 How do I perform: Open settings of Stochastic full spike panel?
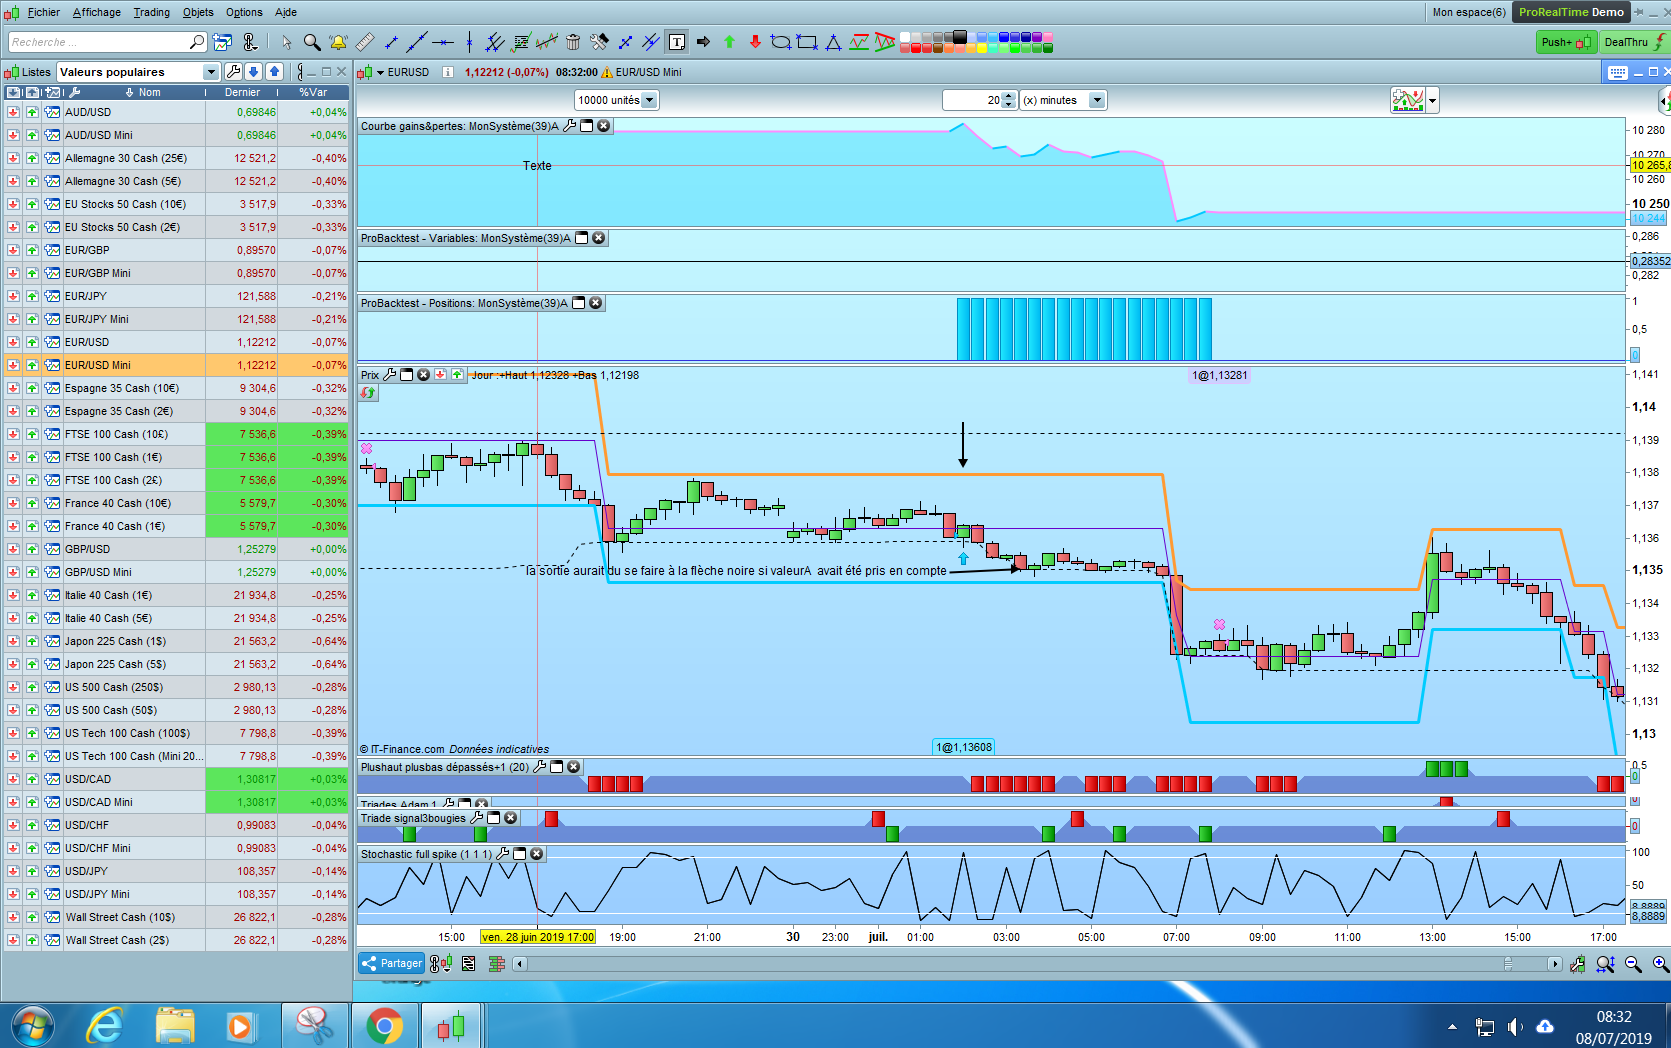(503, 854)
